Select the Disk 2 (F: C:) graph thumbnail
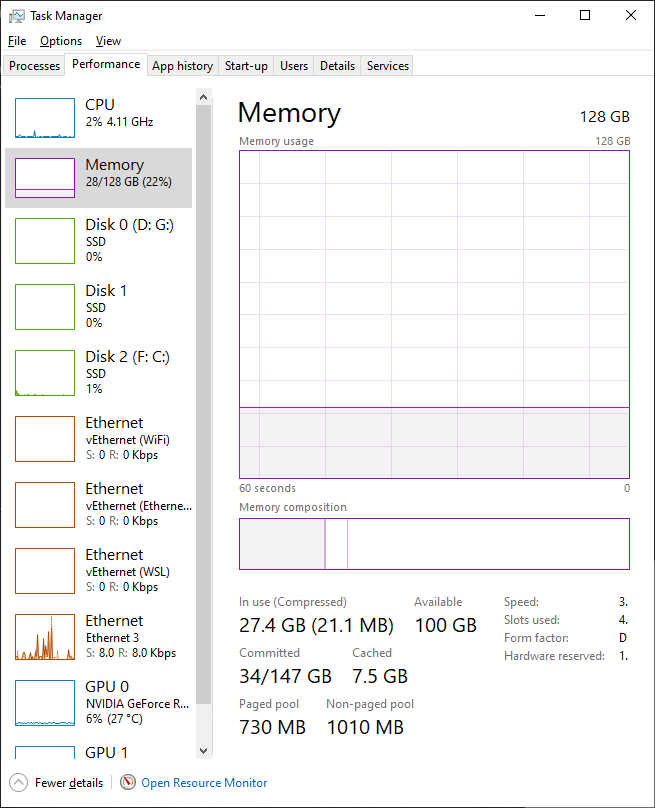 tap(45, 373)
